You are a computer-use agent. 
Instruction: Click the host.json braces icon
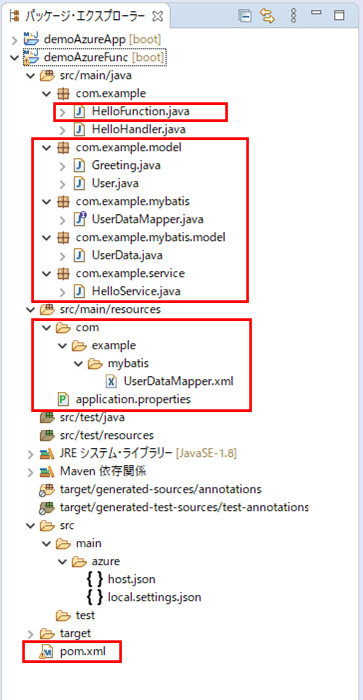pos(95,579)
